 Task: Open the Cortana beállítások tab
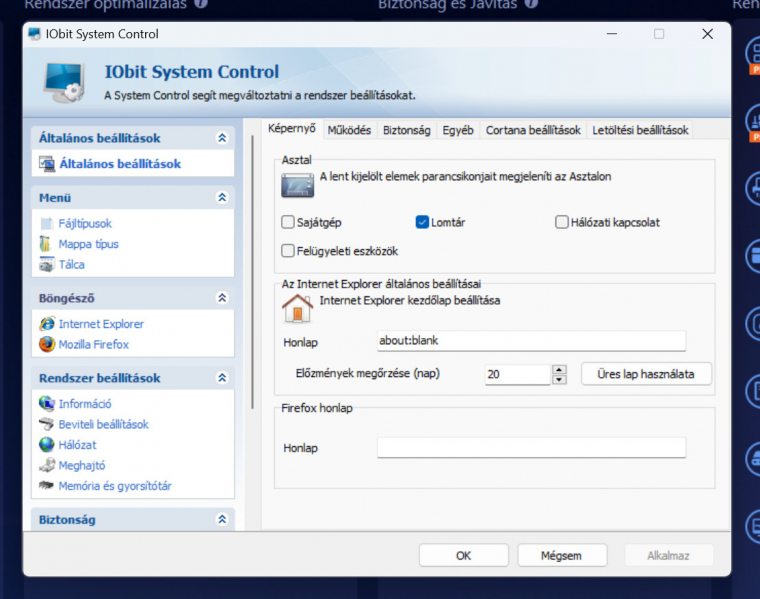point(533,130)
